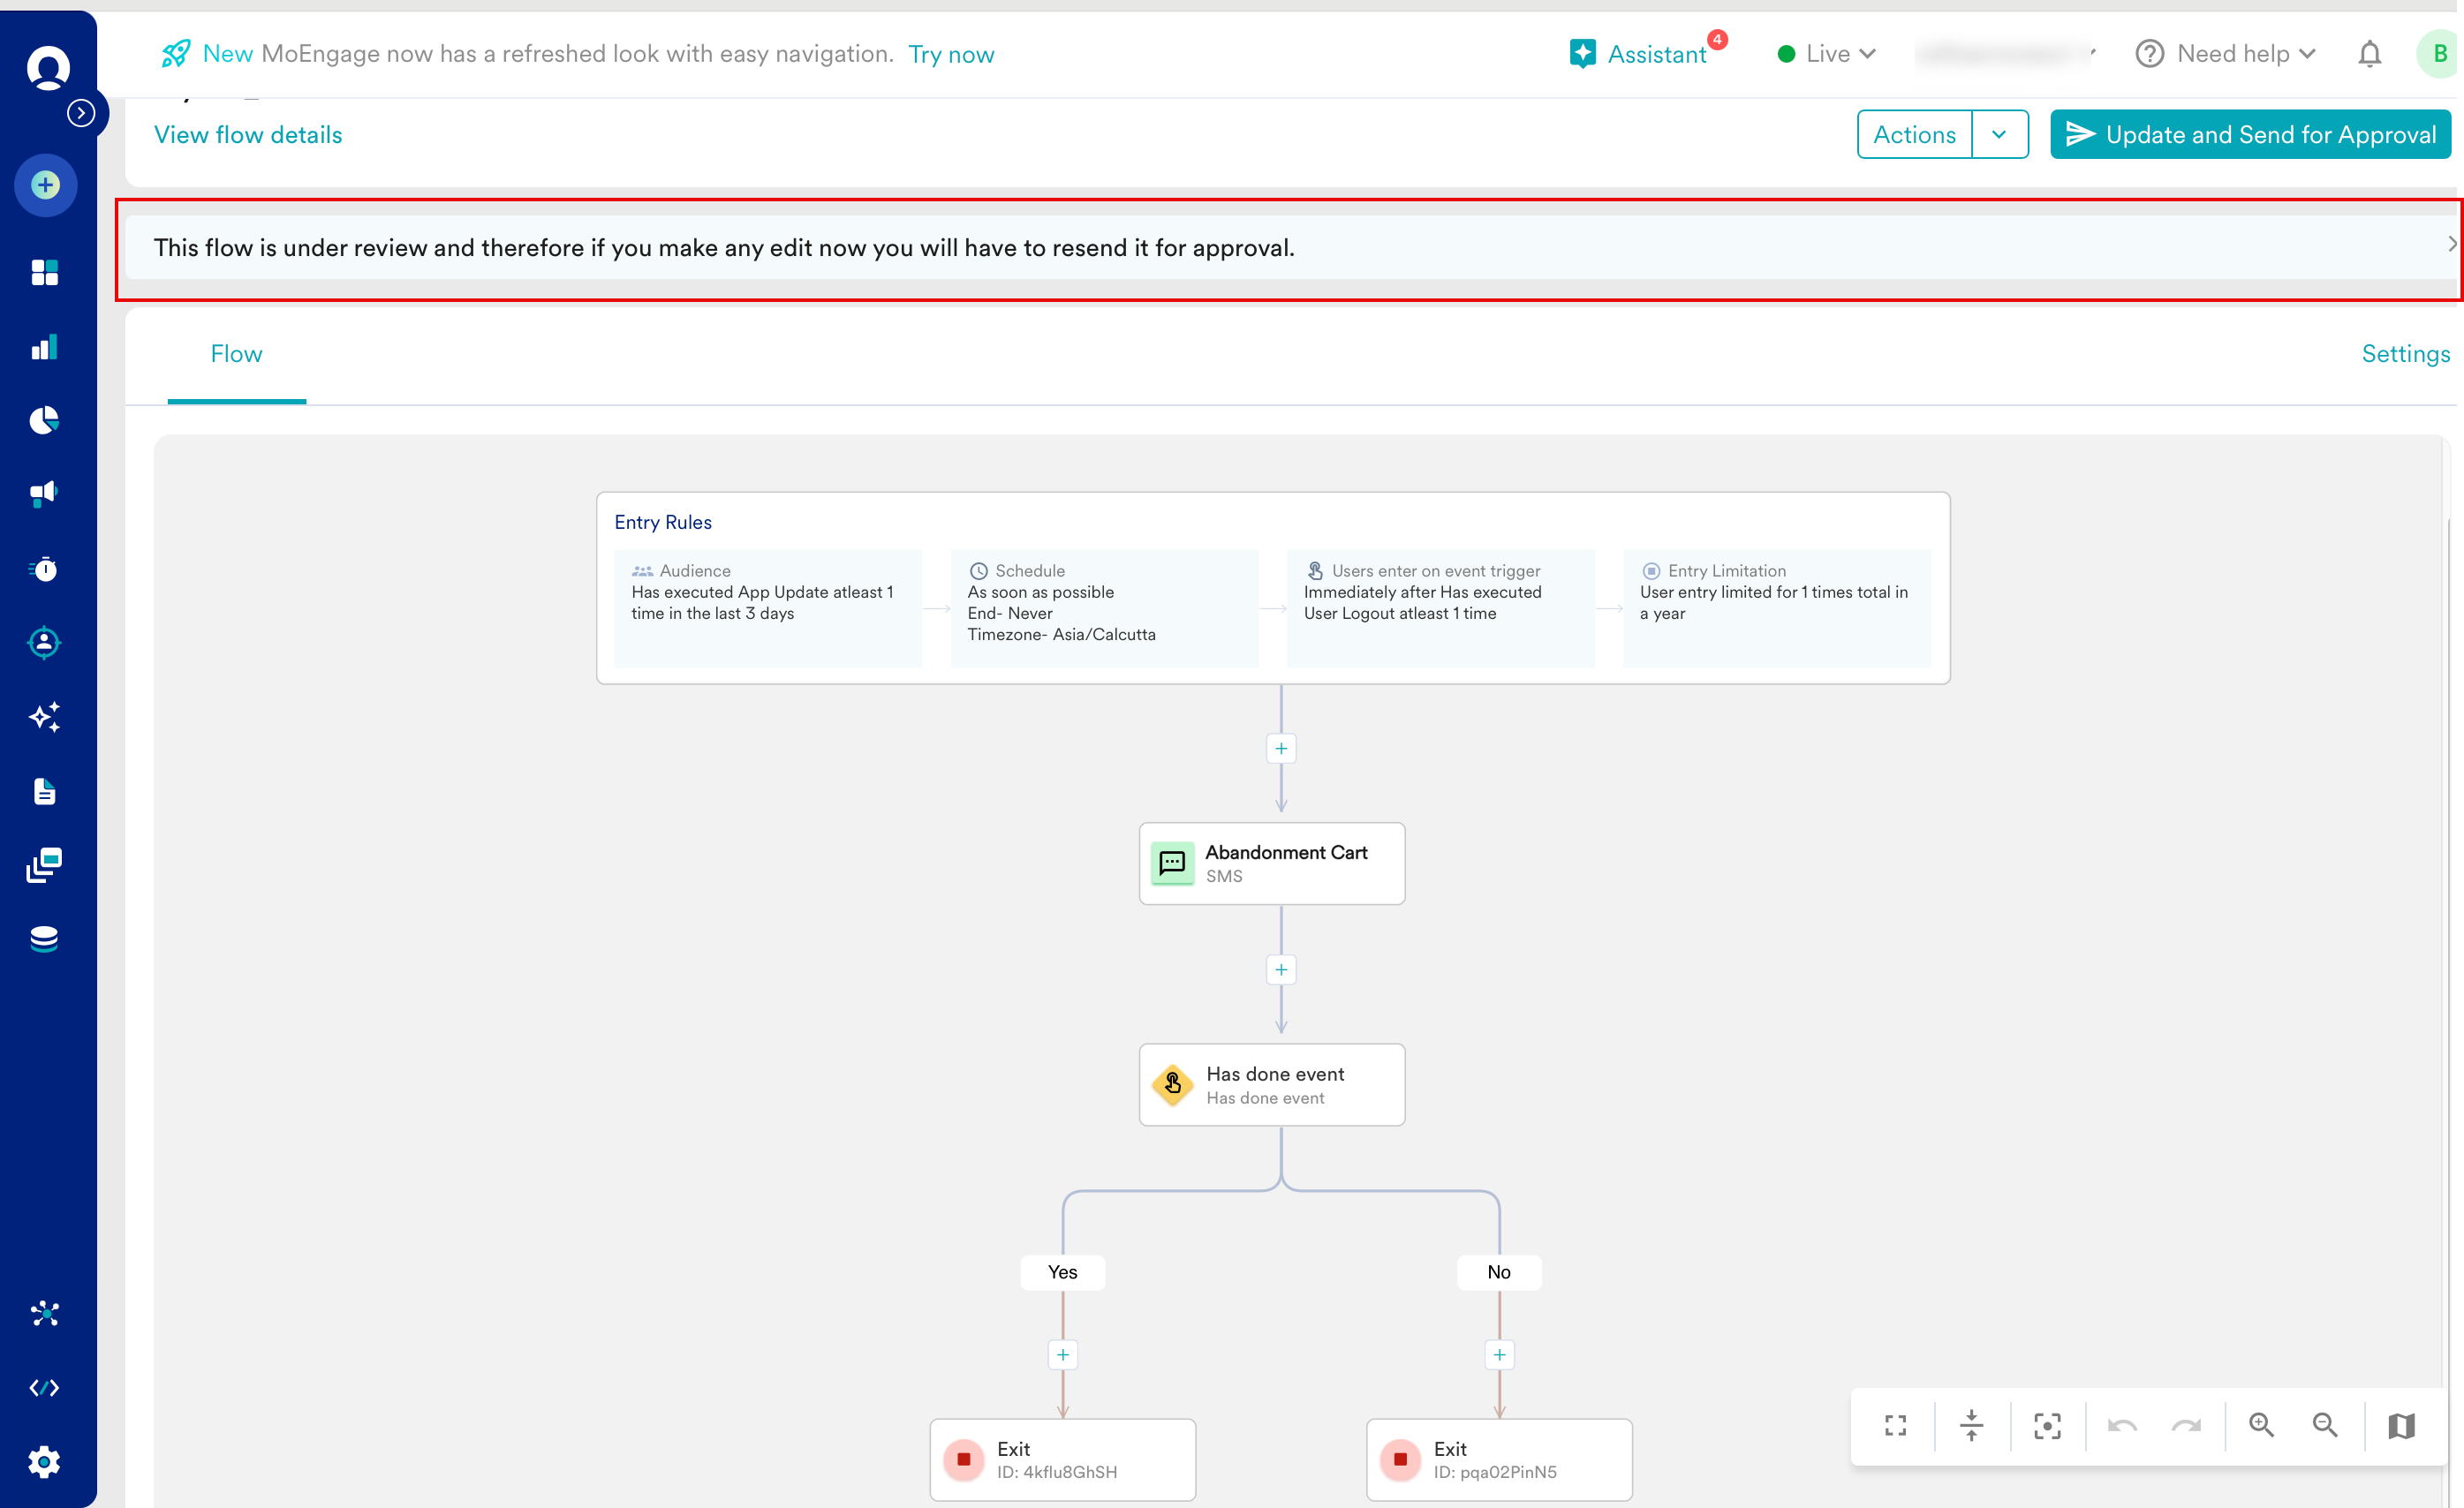This screenshot has height=1508, width=2464.
Task: Toggle the minimap icon on canvas toolbar
Action: click(x=2401, y=1425)
